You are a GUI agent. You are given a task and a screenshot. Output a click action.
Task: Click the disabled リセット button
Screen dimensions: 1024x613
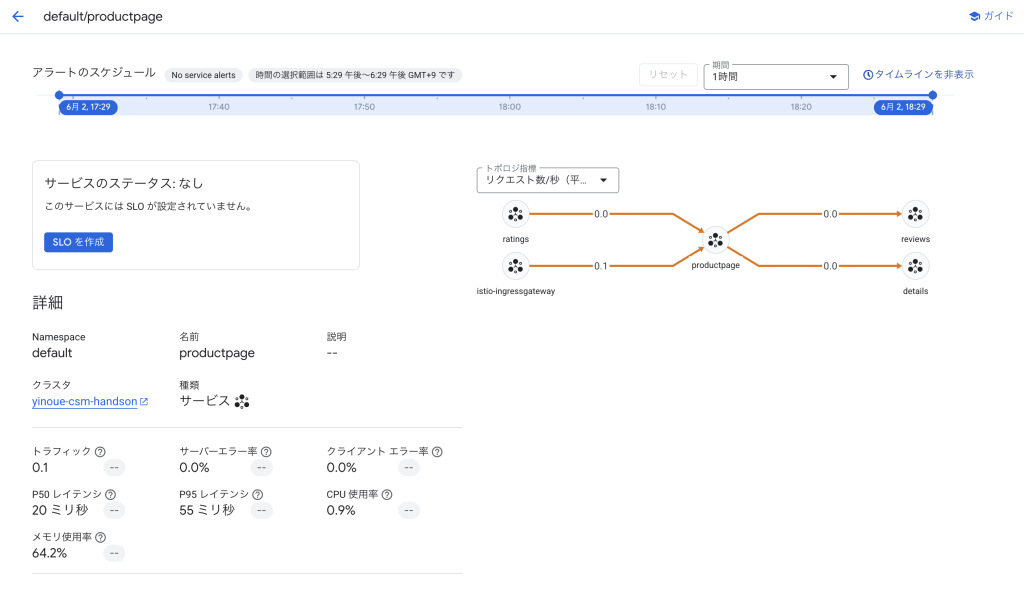(668, 75)
